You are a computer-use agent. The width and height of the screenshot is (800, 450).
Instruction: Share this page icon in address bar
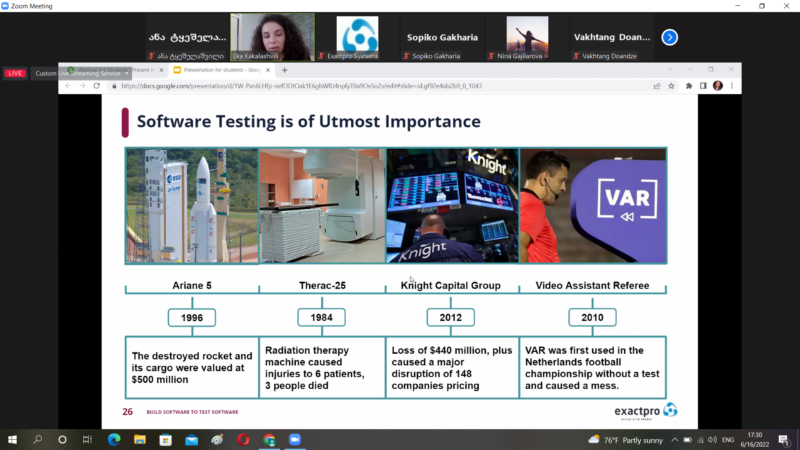pos(657,86)
